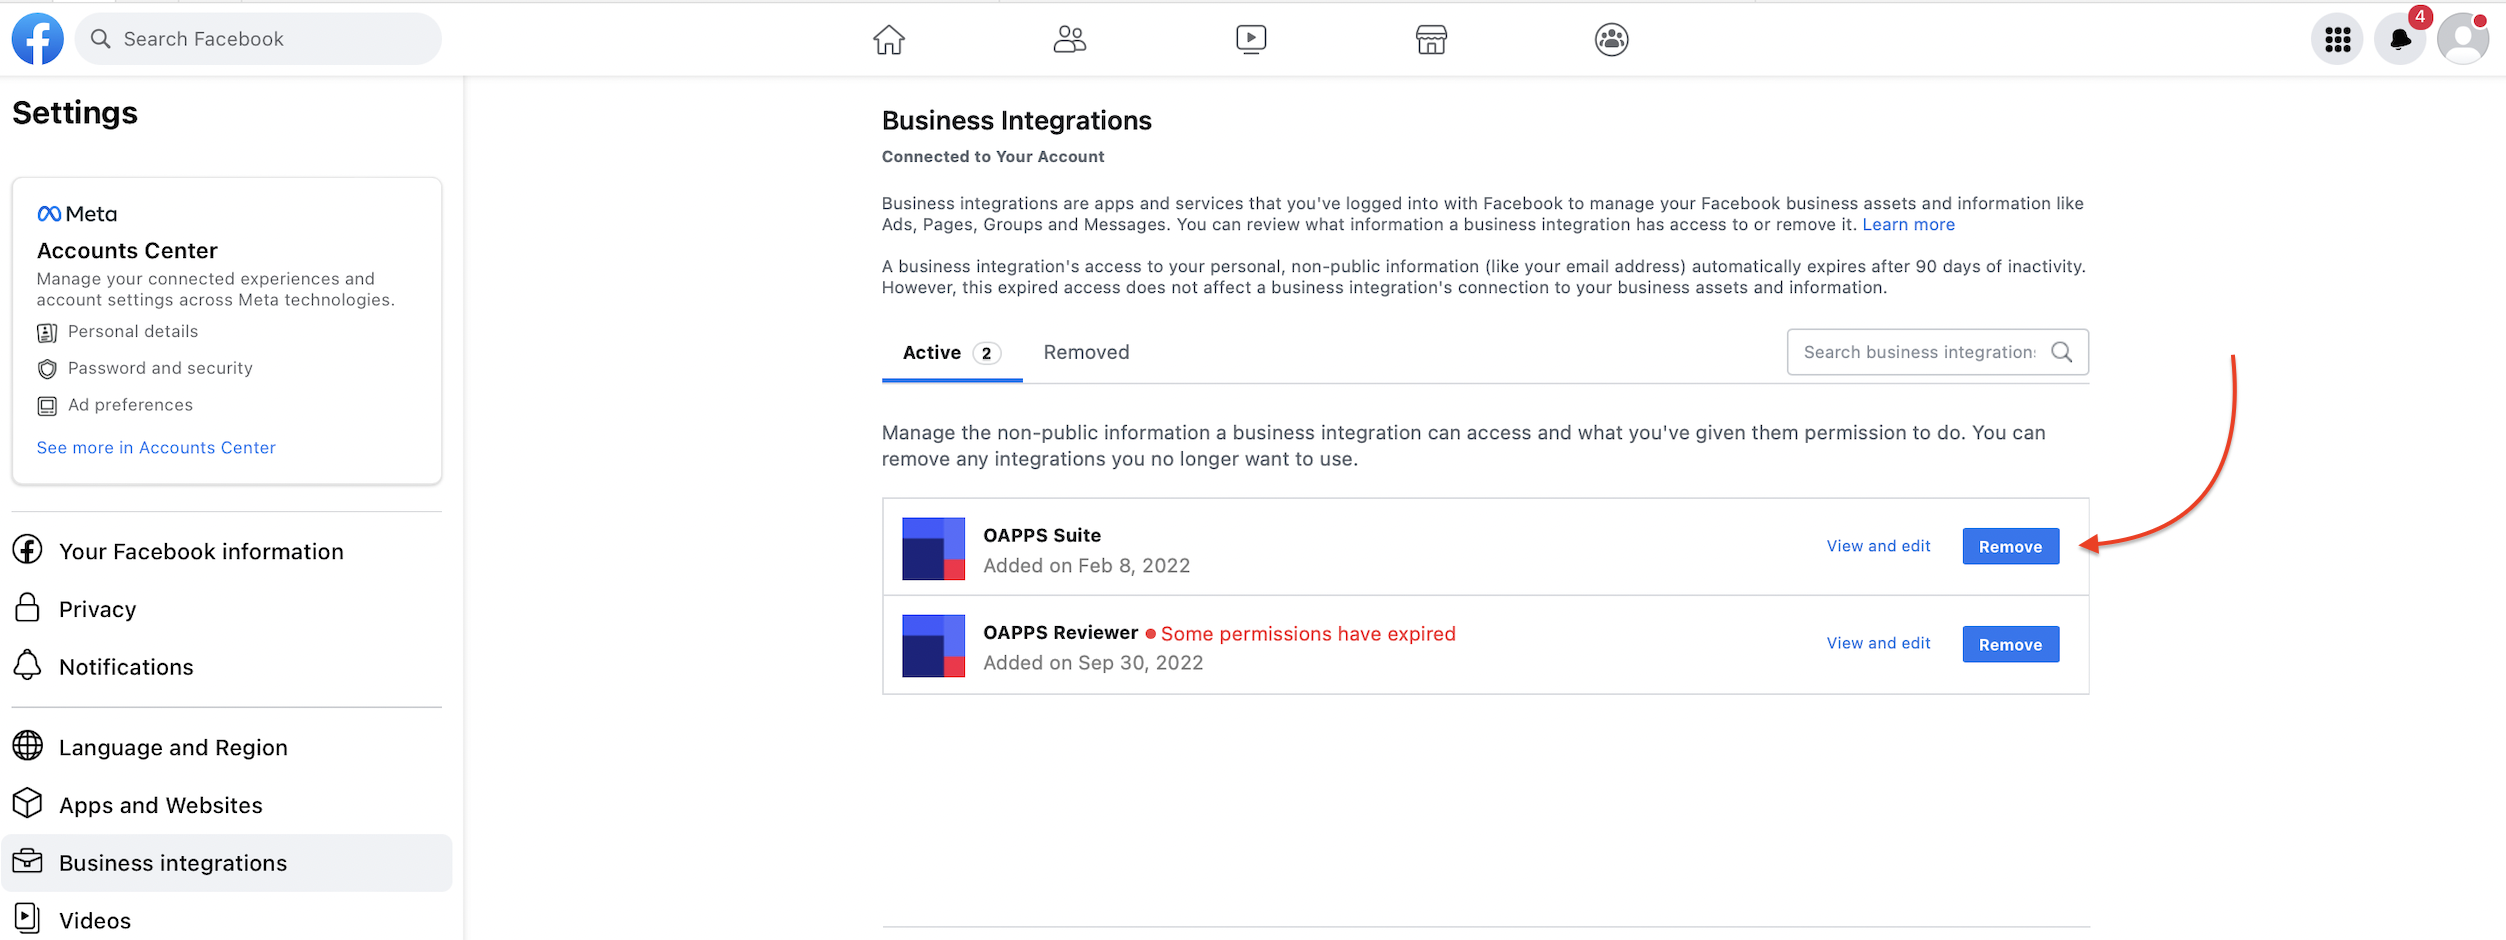
Task: Open Videos settings
Action: point(227,919)
